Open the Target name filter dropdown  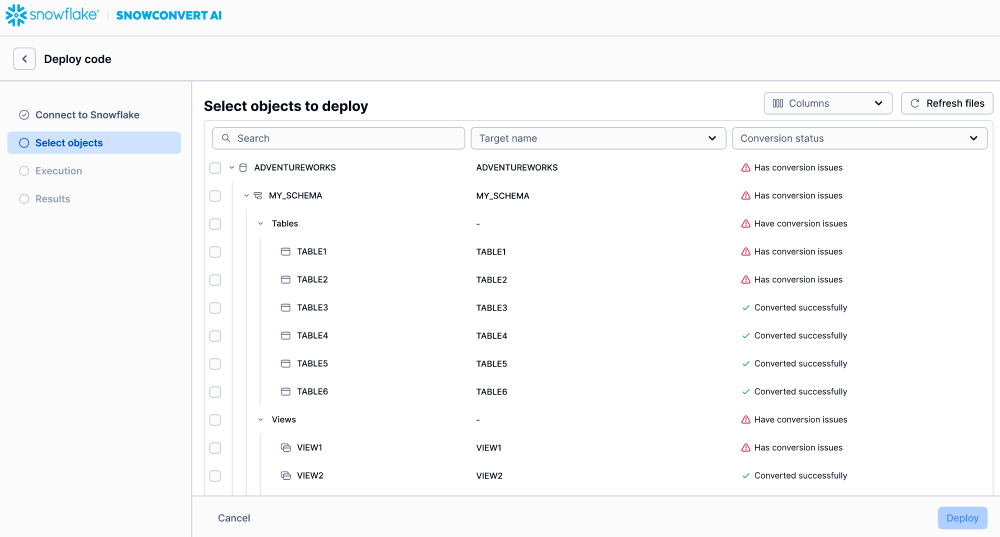[598, 138]
